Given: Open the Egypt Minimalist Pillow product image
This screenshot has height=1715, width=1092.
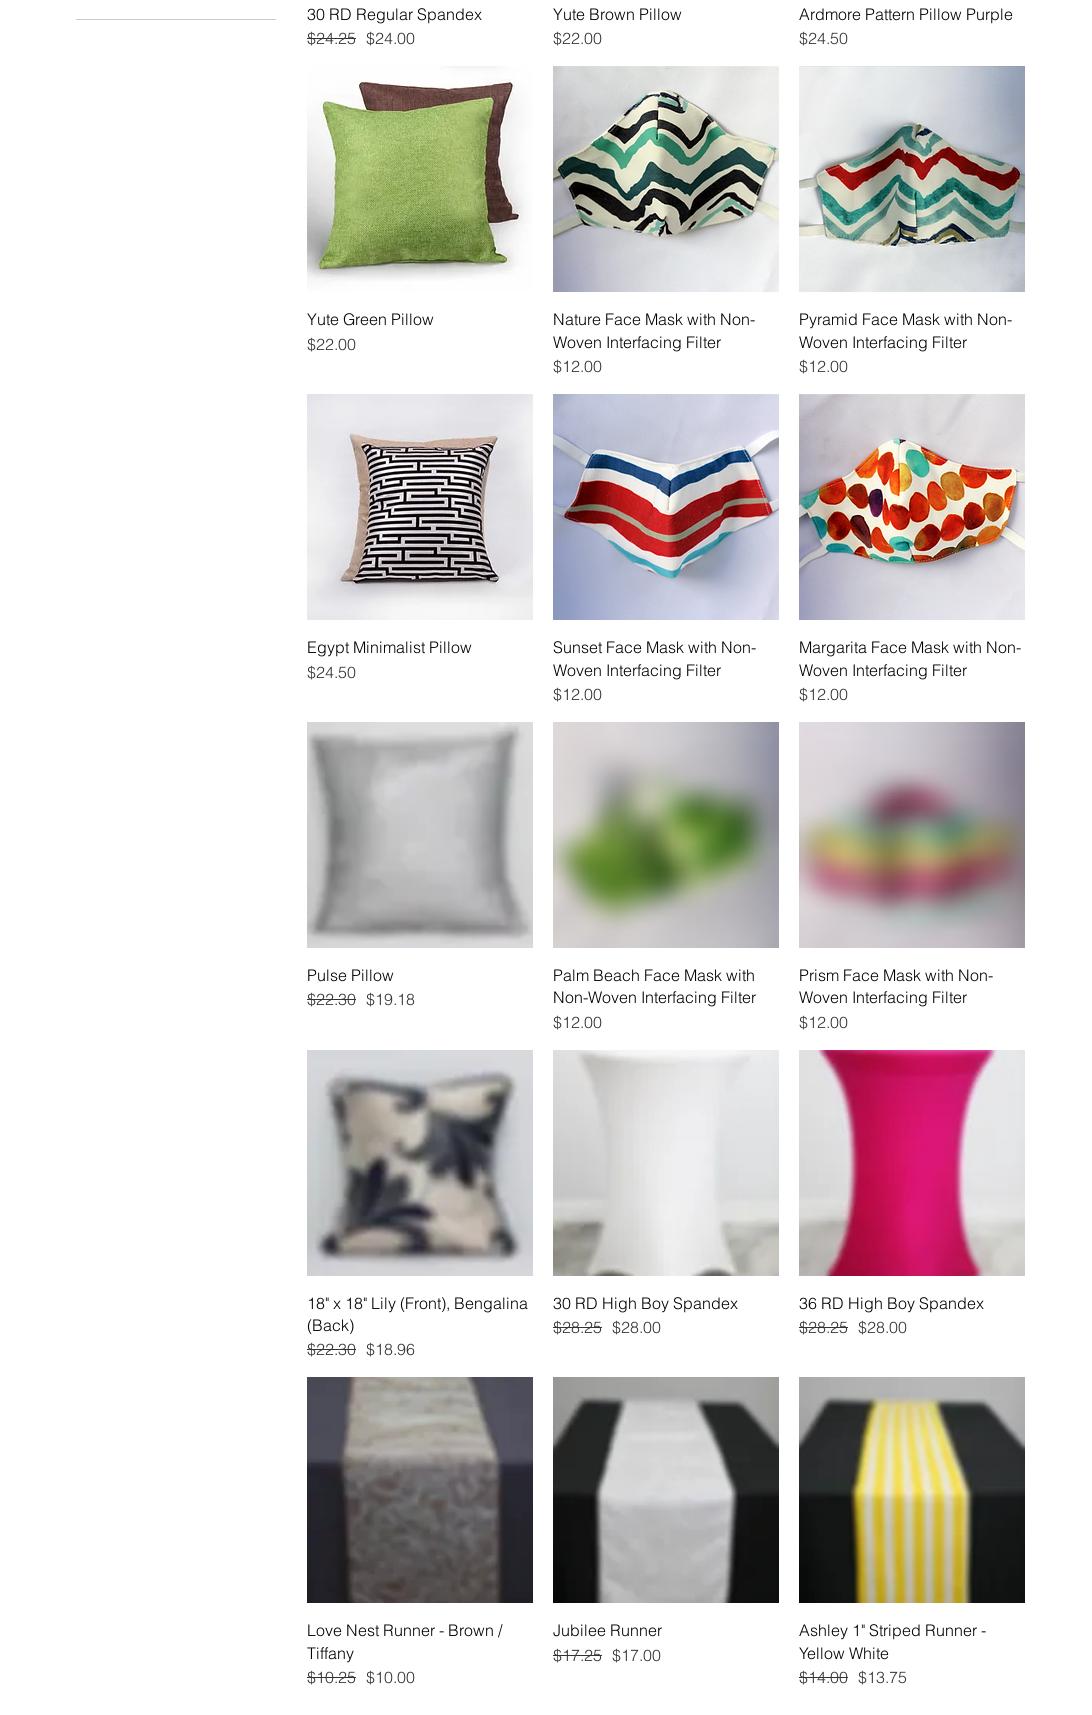Looking at the screenshot, I should point(419,507).
